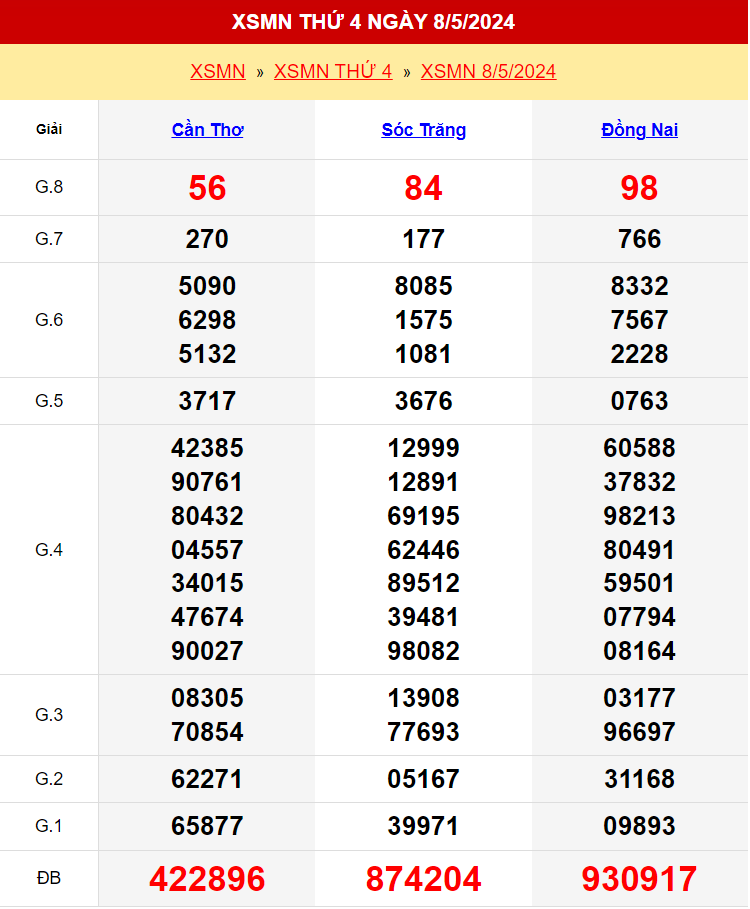Click Đồng Nai G.7 number 766
The width and height of the screenshot is (750, 909).
pyautogui.click(x=640, y=239)
